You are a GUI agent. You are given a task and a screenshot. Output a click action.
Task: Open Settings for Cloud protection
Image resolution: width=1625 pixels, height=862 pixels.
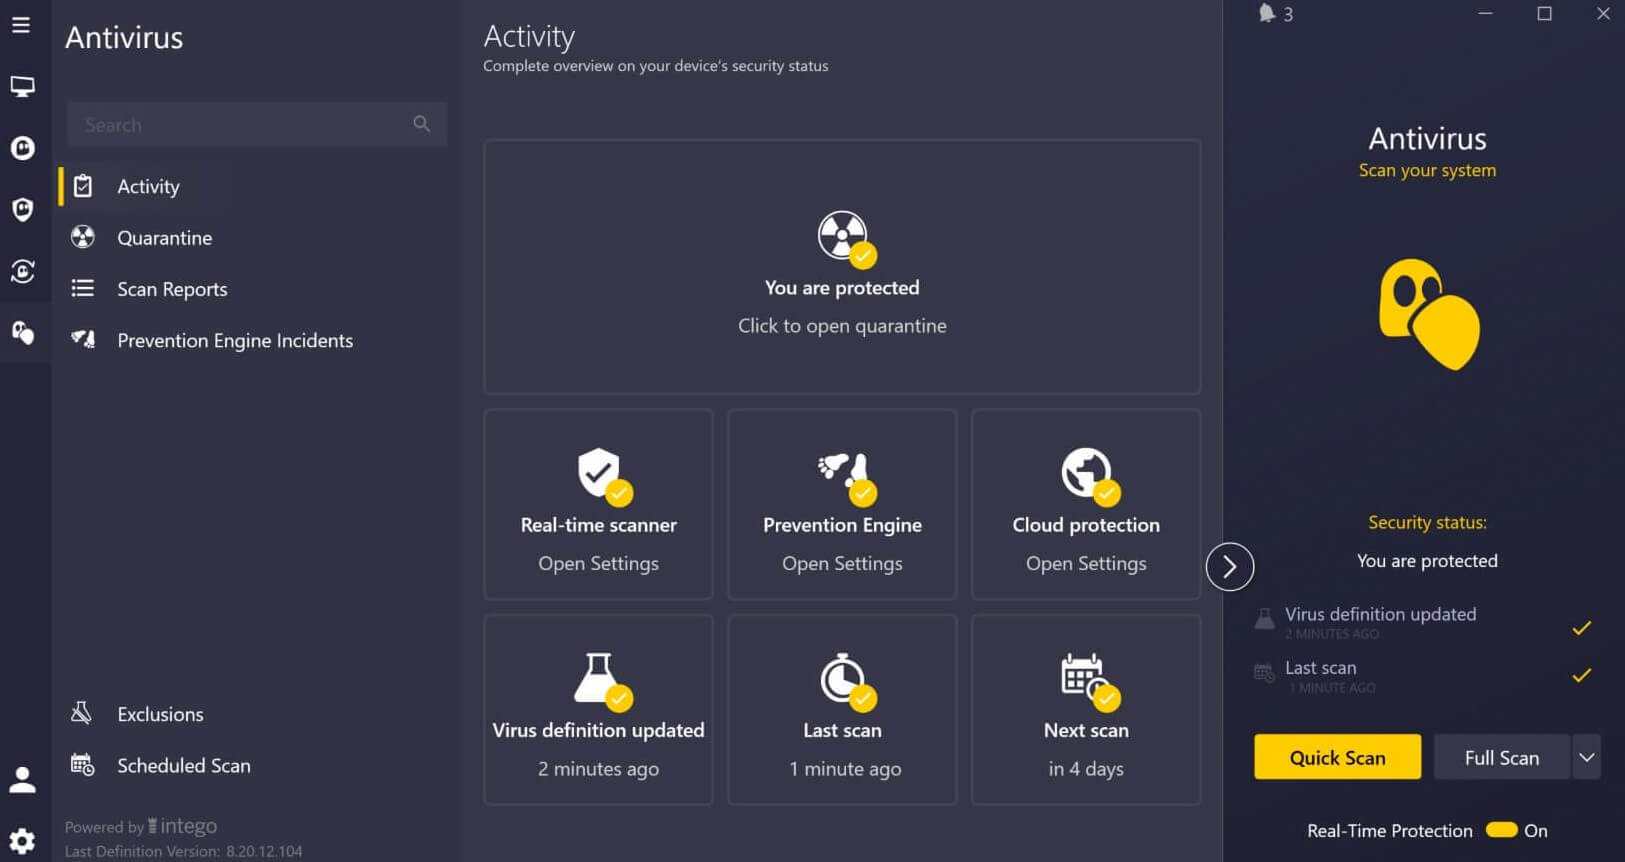point(1086,564)
